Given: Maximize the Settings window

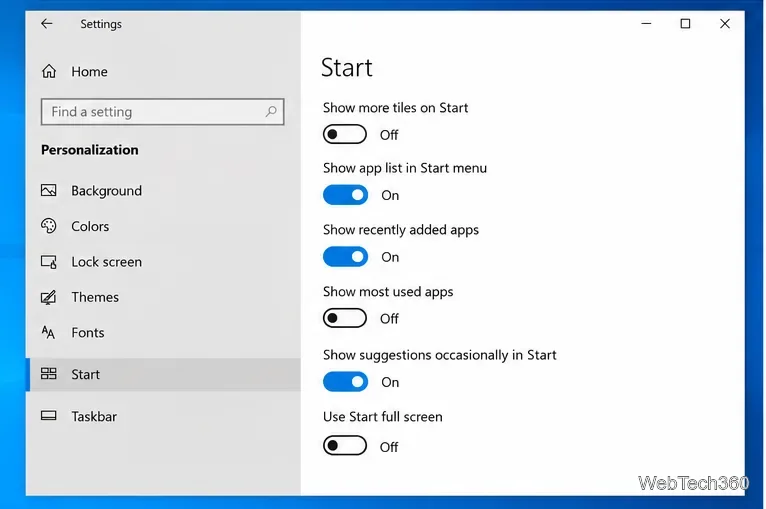Looking at the screenshot, I should pyautogui.click(x=685, y=23).
